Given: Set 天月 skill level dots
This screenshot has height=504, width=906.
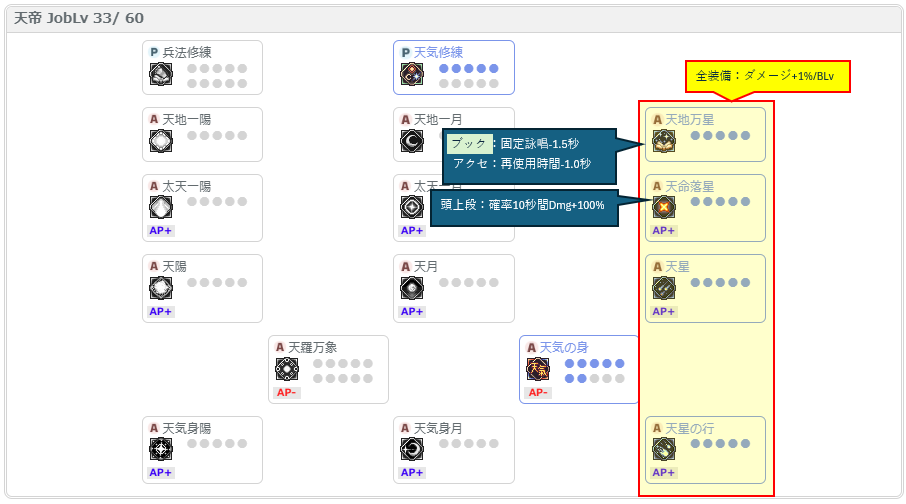Looking at the screenshot, I should coord(469,283).
